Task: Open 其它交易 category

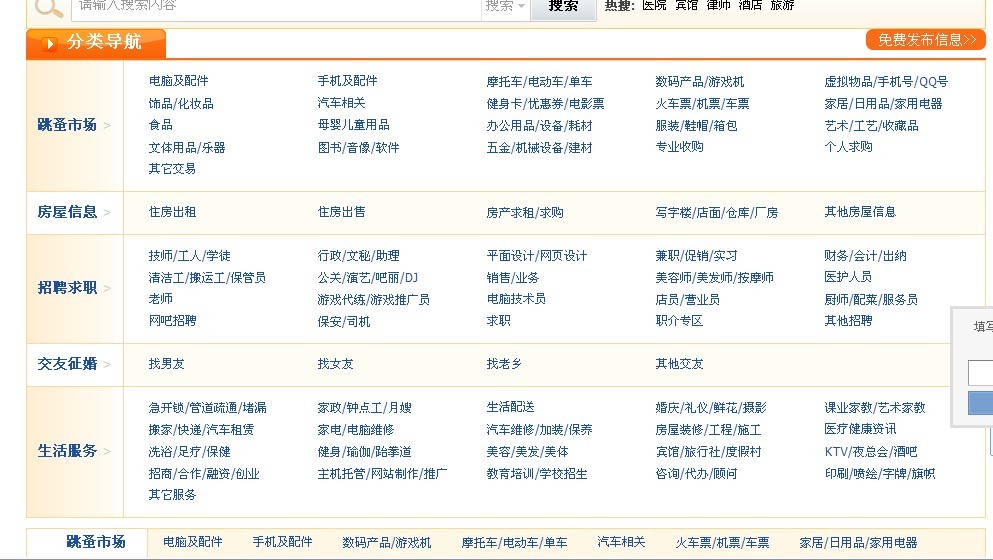Action: click(x=172, y=169)
